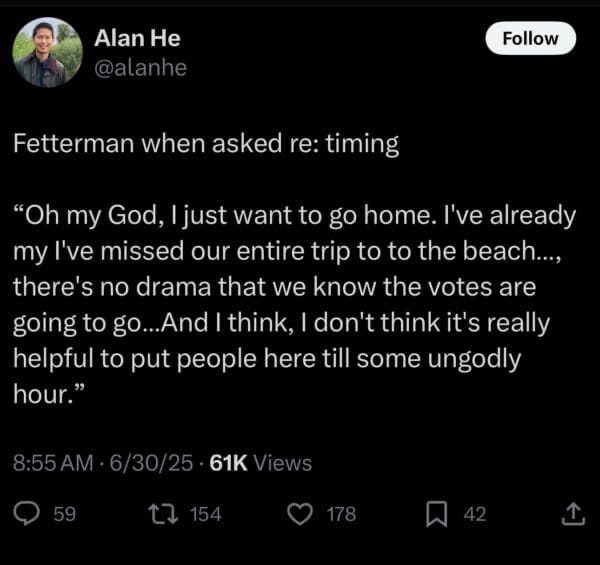Viewport: 600px width, 565px height.
Task: Click the 'Views' label text
Action: (283, 462)
